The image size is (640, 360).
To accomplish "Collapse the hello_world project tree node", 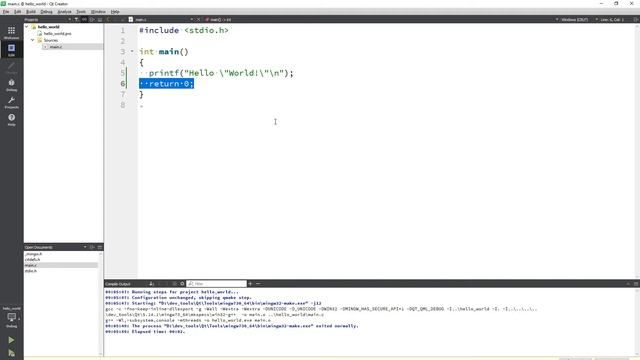I will coord(27,27).
